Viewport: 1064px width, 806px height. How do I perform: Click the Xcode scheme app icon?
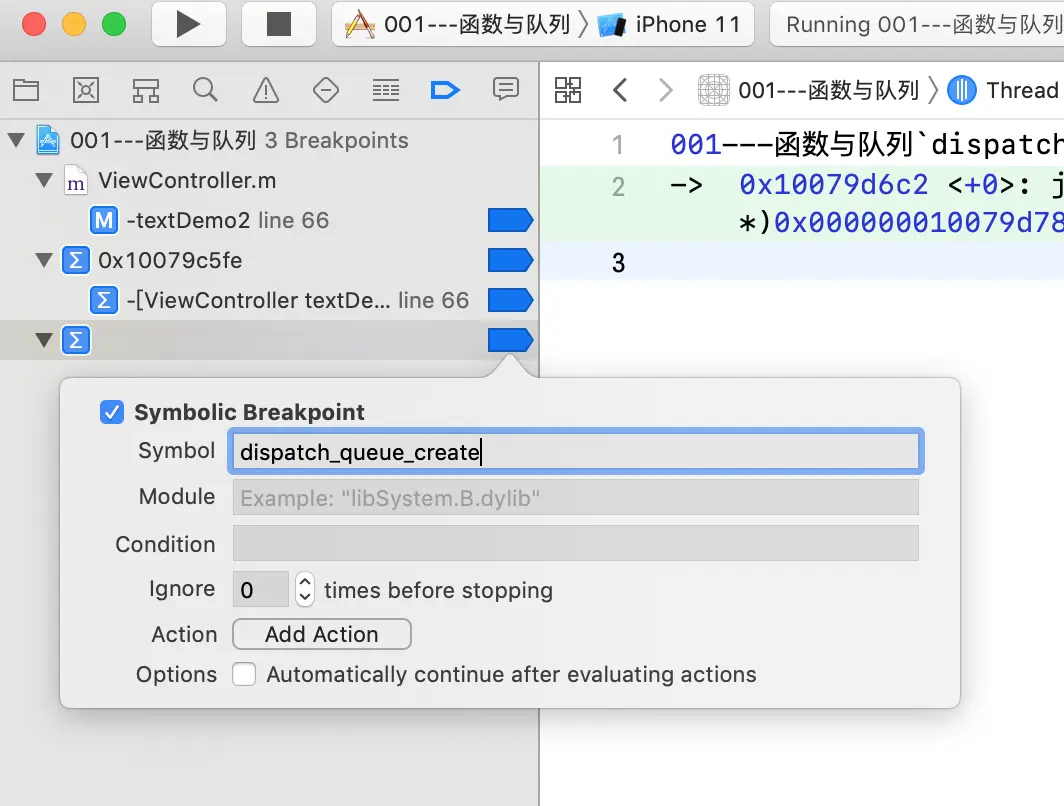click(x=360, y=25)
